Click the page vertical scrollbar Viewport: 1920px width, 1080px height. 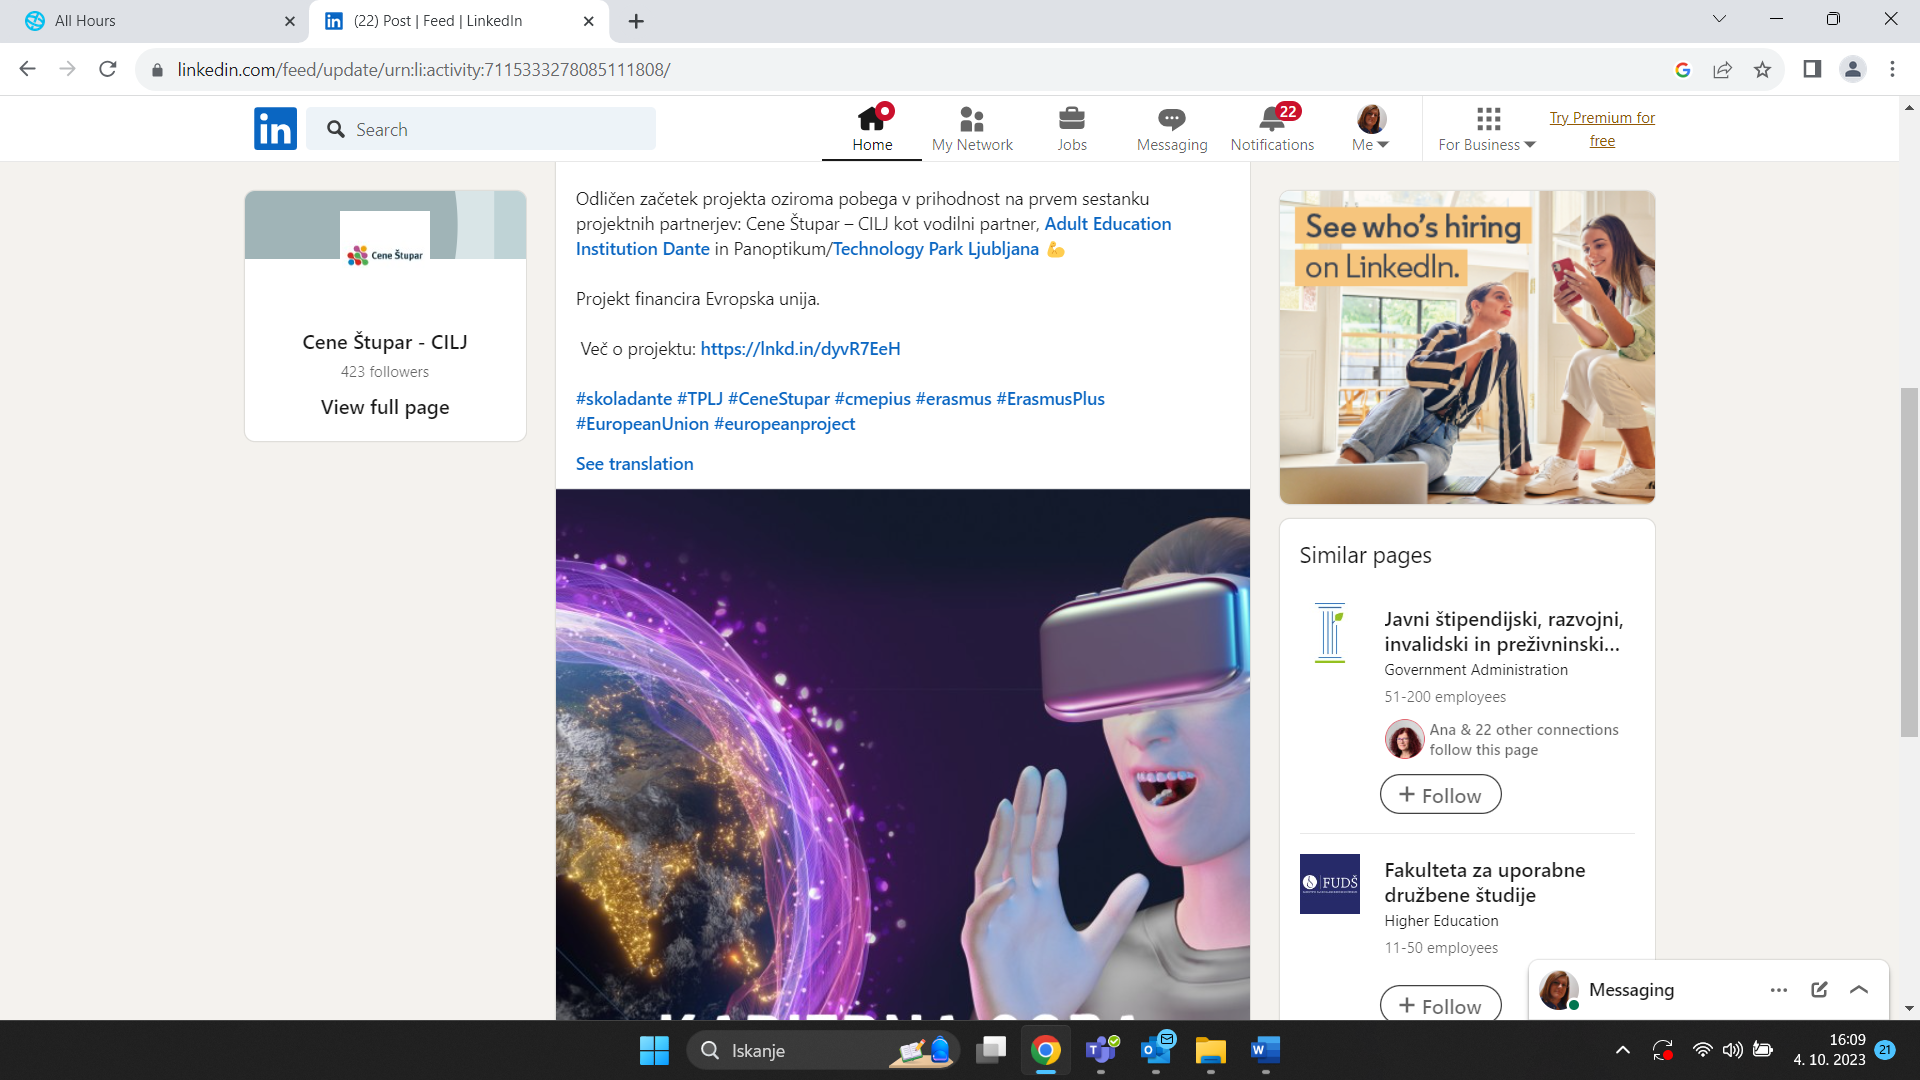click(x=1909, y=560)
